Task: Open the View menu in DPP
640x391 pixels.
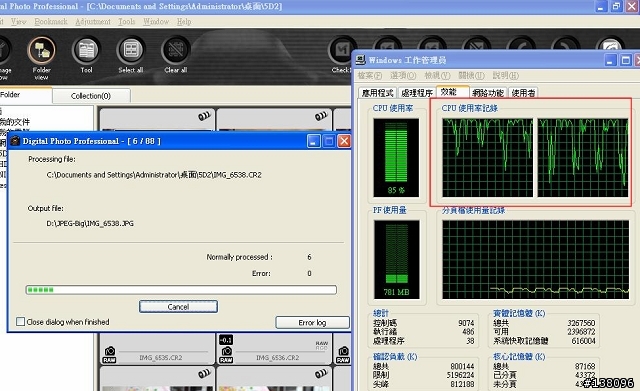Action: (x=19, y=22)
